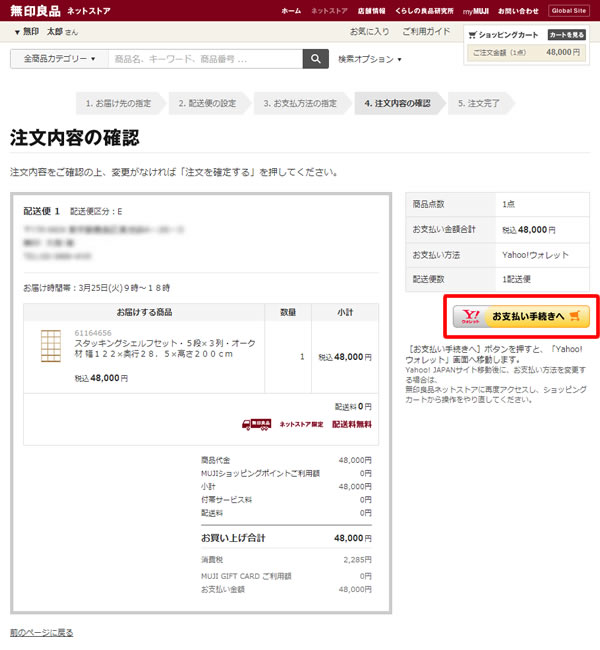Click the カートを見る button
Screen dimensions: 600x650
pos(566,35)
